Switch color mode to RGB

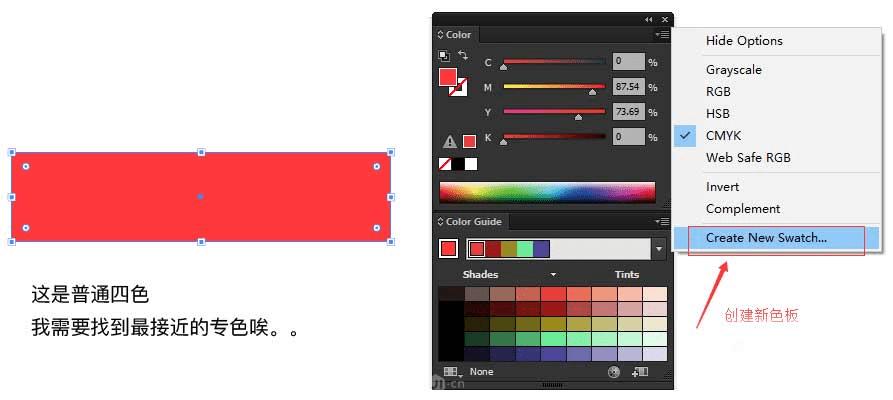718,92
